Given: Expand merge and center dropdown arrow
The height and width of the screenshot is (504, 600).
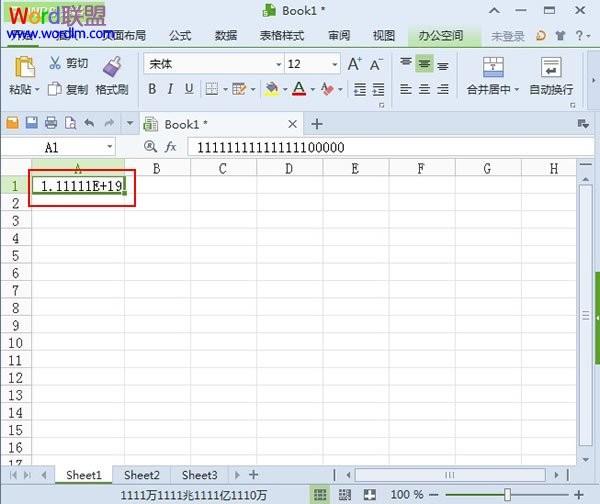Looking at the screenshot, I should [x=517, y=90].
